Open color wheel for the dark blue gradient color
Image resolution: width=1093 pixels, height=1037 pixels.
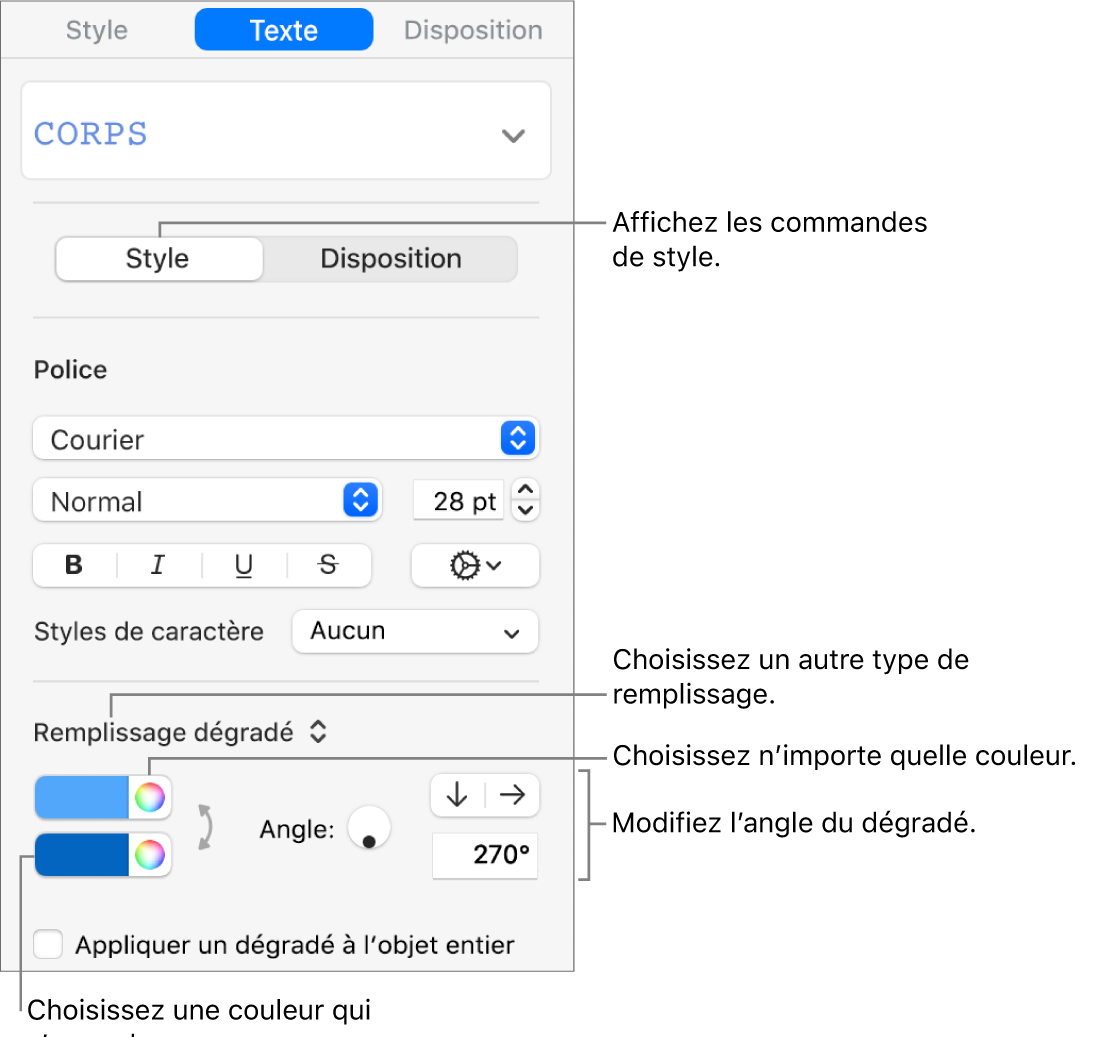[150, 855]
